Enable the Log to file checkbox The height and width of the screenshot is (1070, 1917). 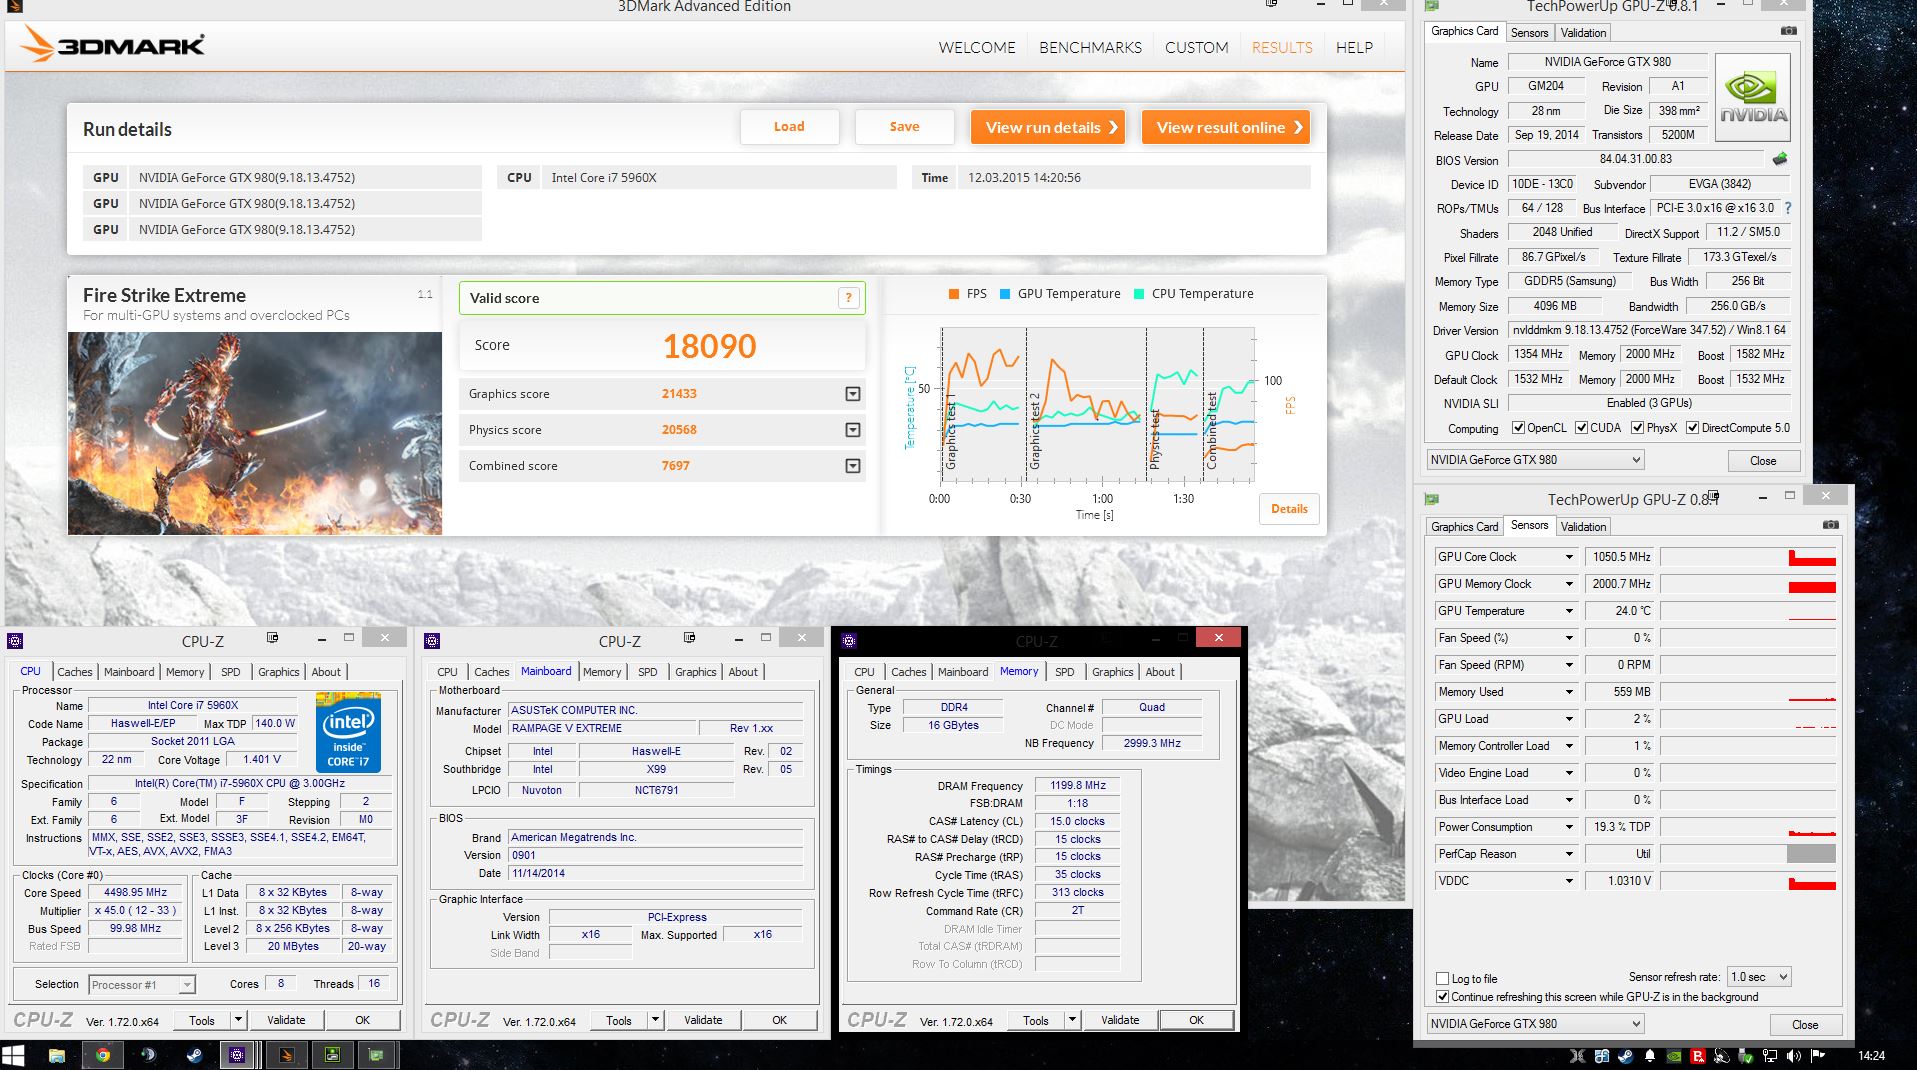[1442, 979]
